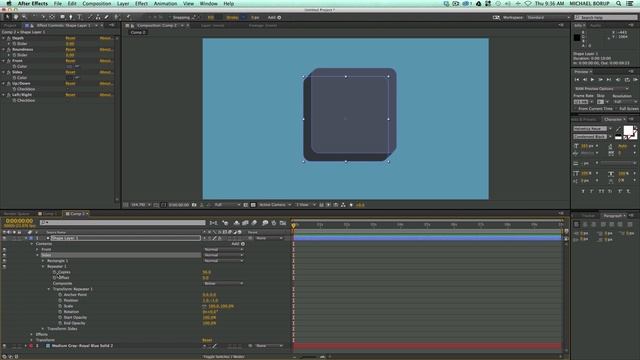Screen dimensions: 640x360
Task: Click stopwatch for Rotation property
Action: pos(60,312)
